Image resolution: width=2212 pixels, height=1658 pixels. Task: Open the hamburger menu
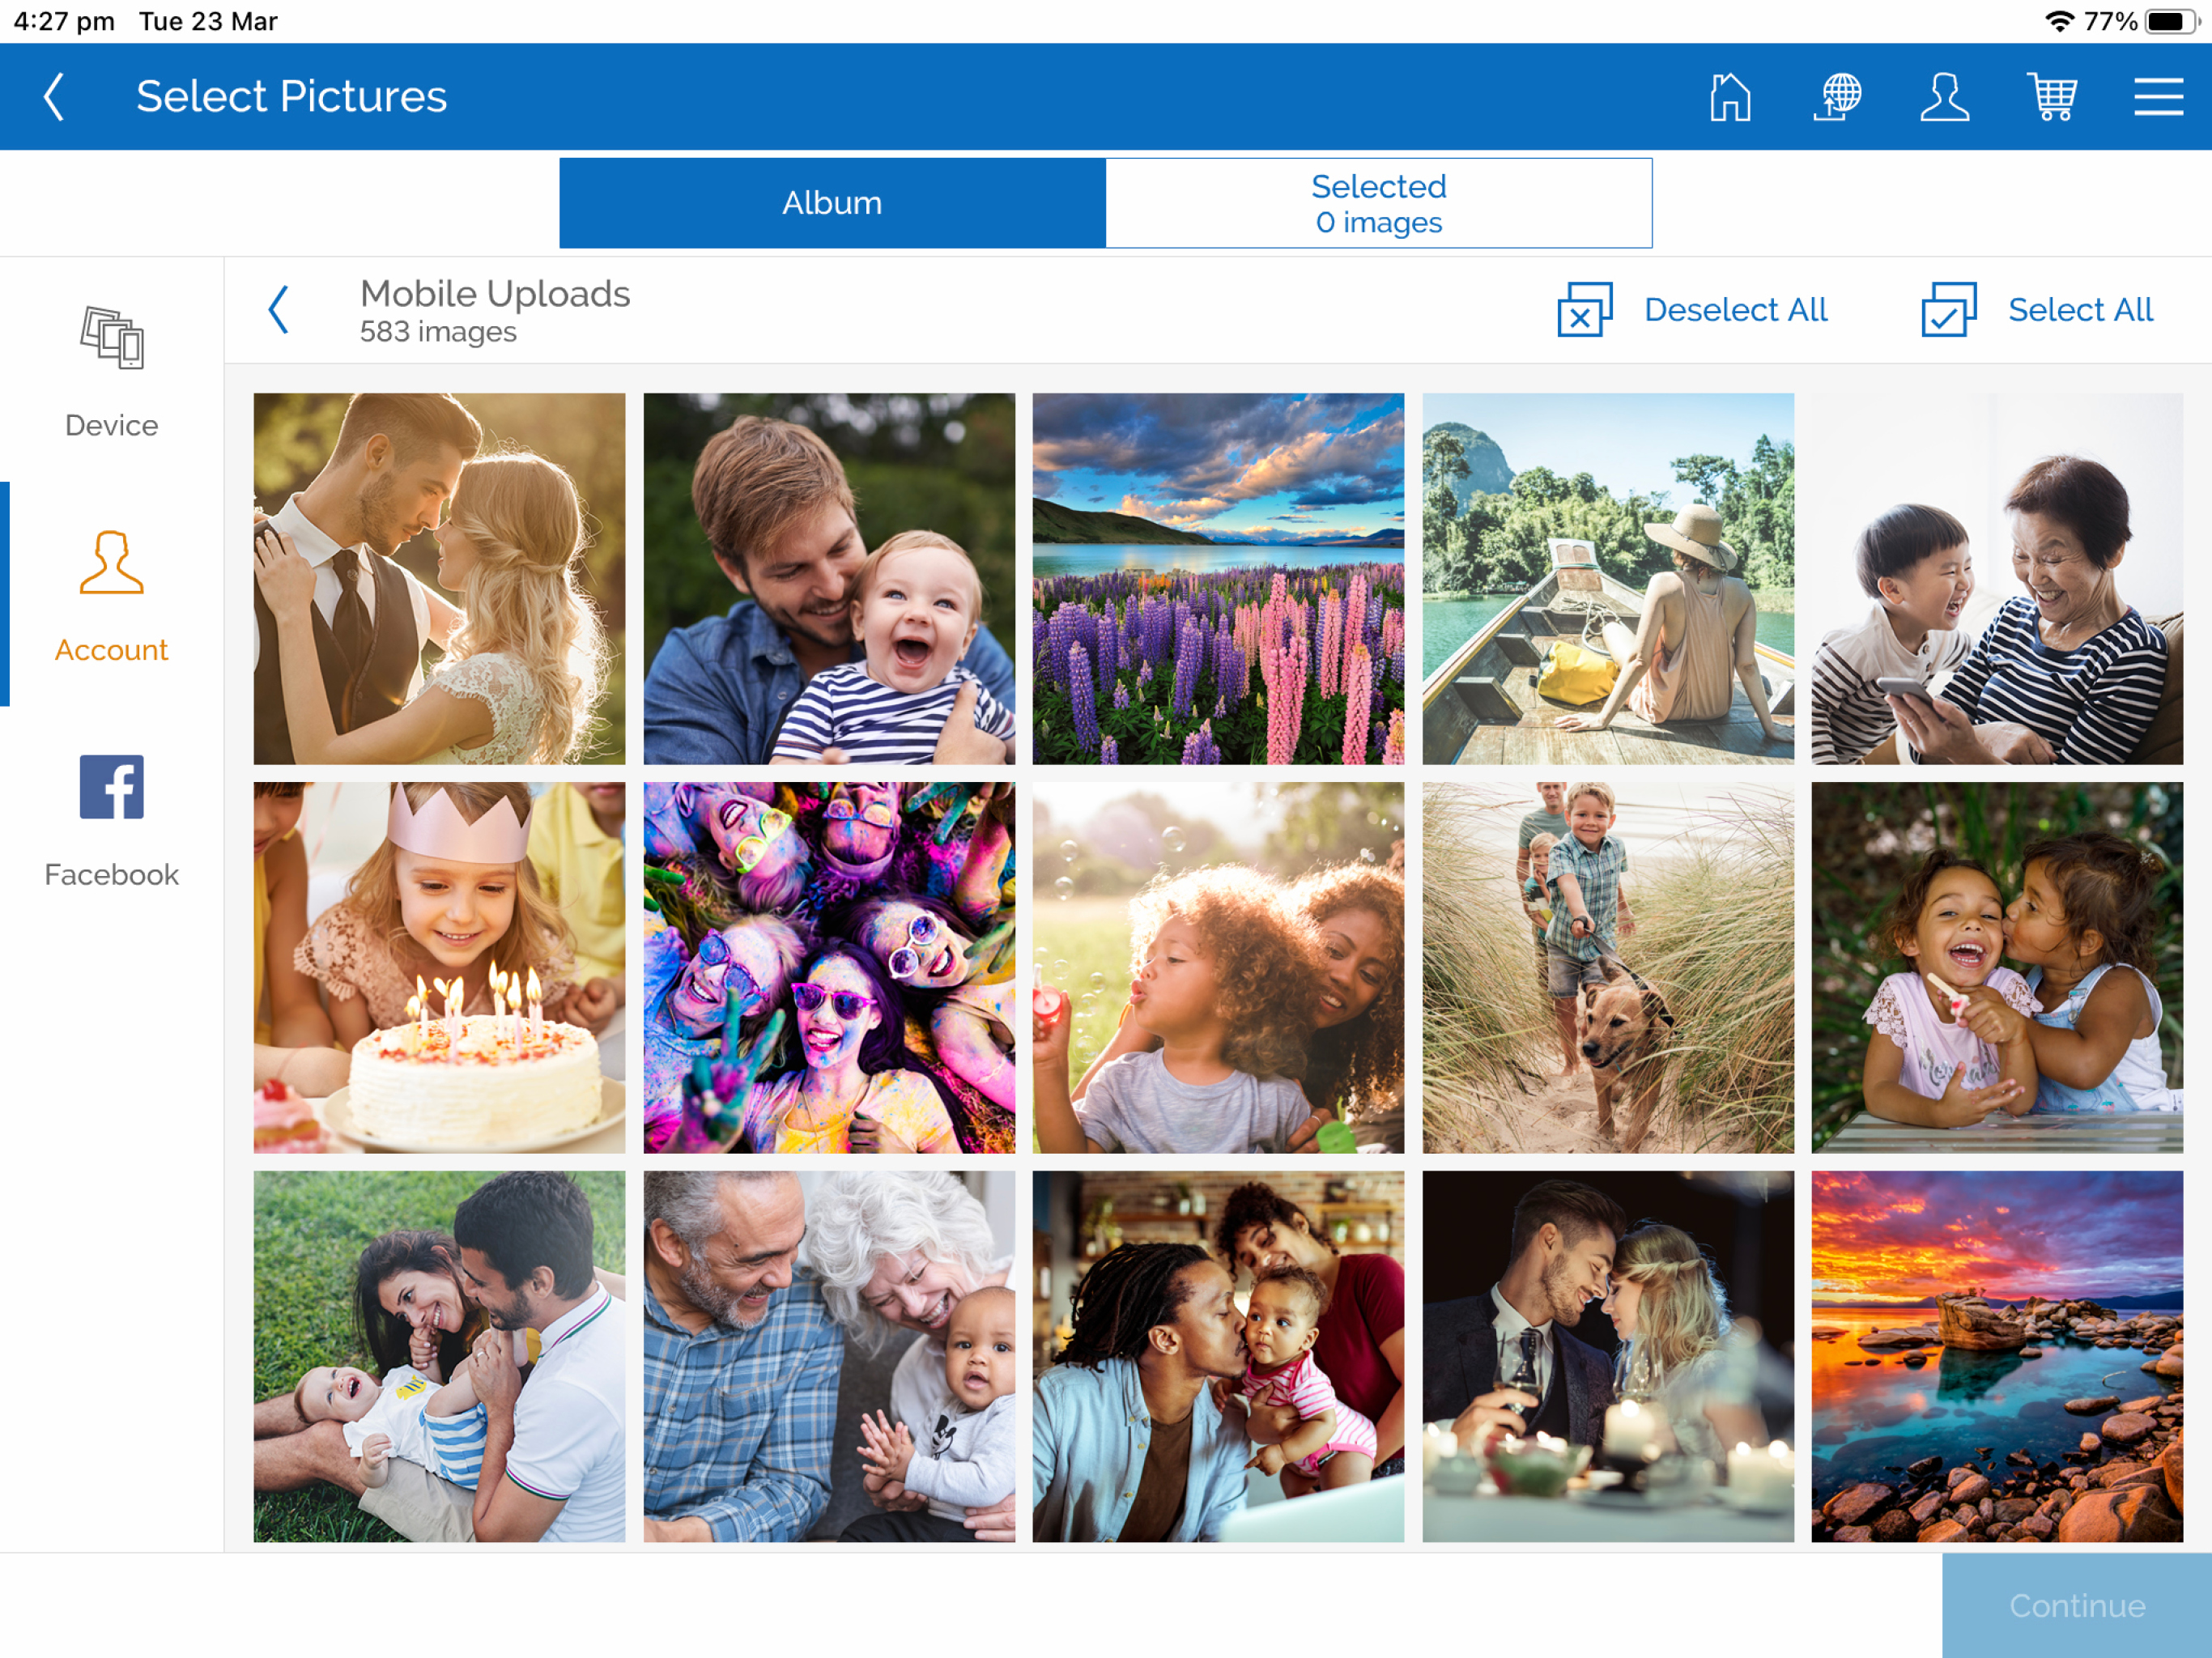point(2158,97)
